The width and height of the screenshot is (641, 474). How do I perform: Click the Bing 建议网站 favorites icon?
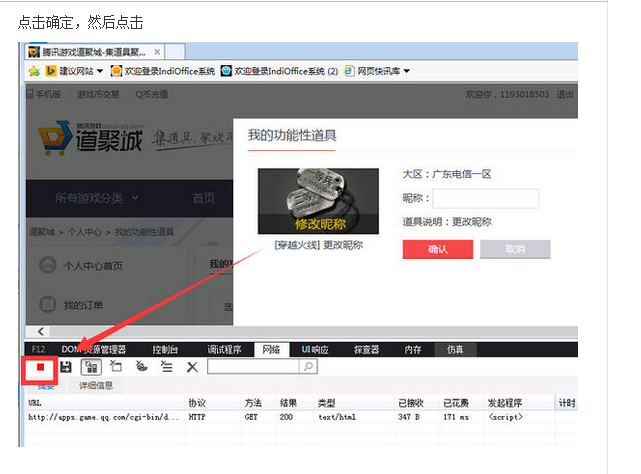coord(50,71)
